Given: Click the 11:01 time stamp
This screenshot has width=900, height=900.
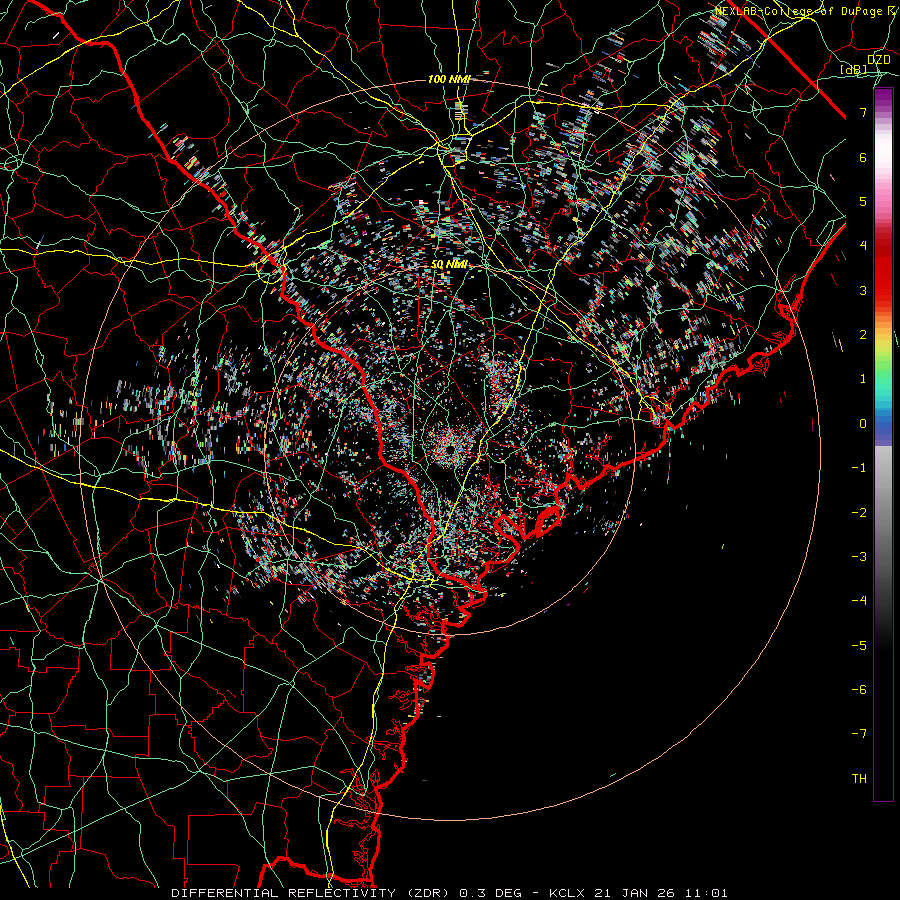Looking at the screenshot, I should [704, 893].
